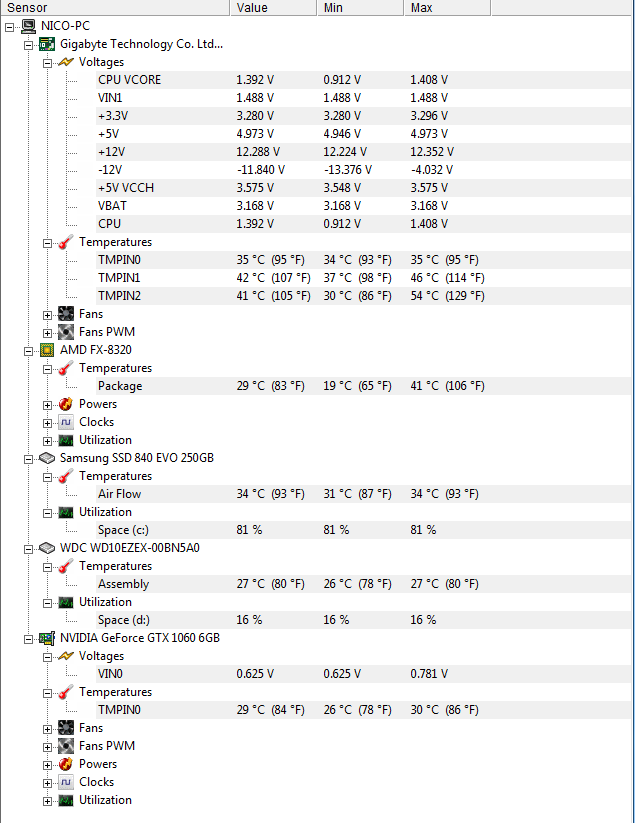The width and height of the screenshot is (635, 823).
Task: Expand the AMD FX-8320 Clocks group
Action: coord(47,423)
